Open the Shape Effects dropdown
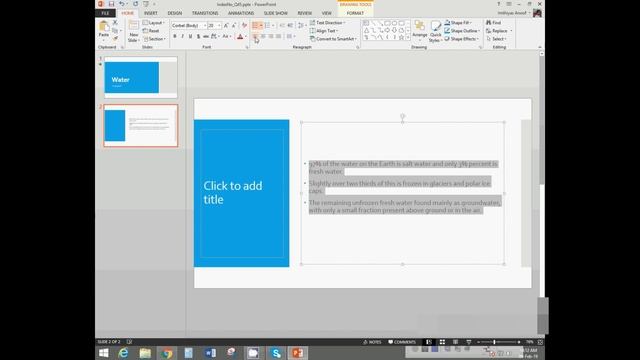Viewport: 640px width, 360px height. point(462,39)
